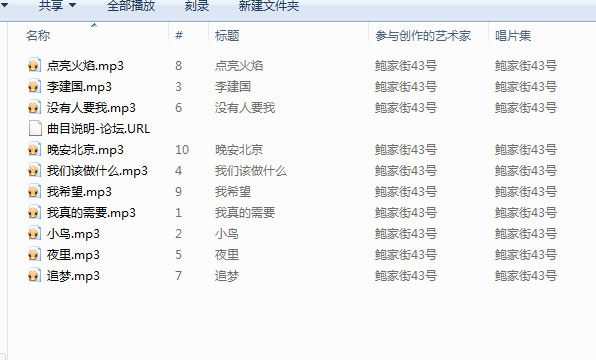The width and height of the screenshot is (596, 360).
Task: Click the 我真的需要.mp3 file icon
Action: pyautogui.click(x=34, y=213)
